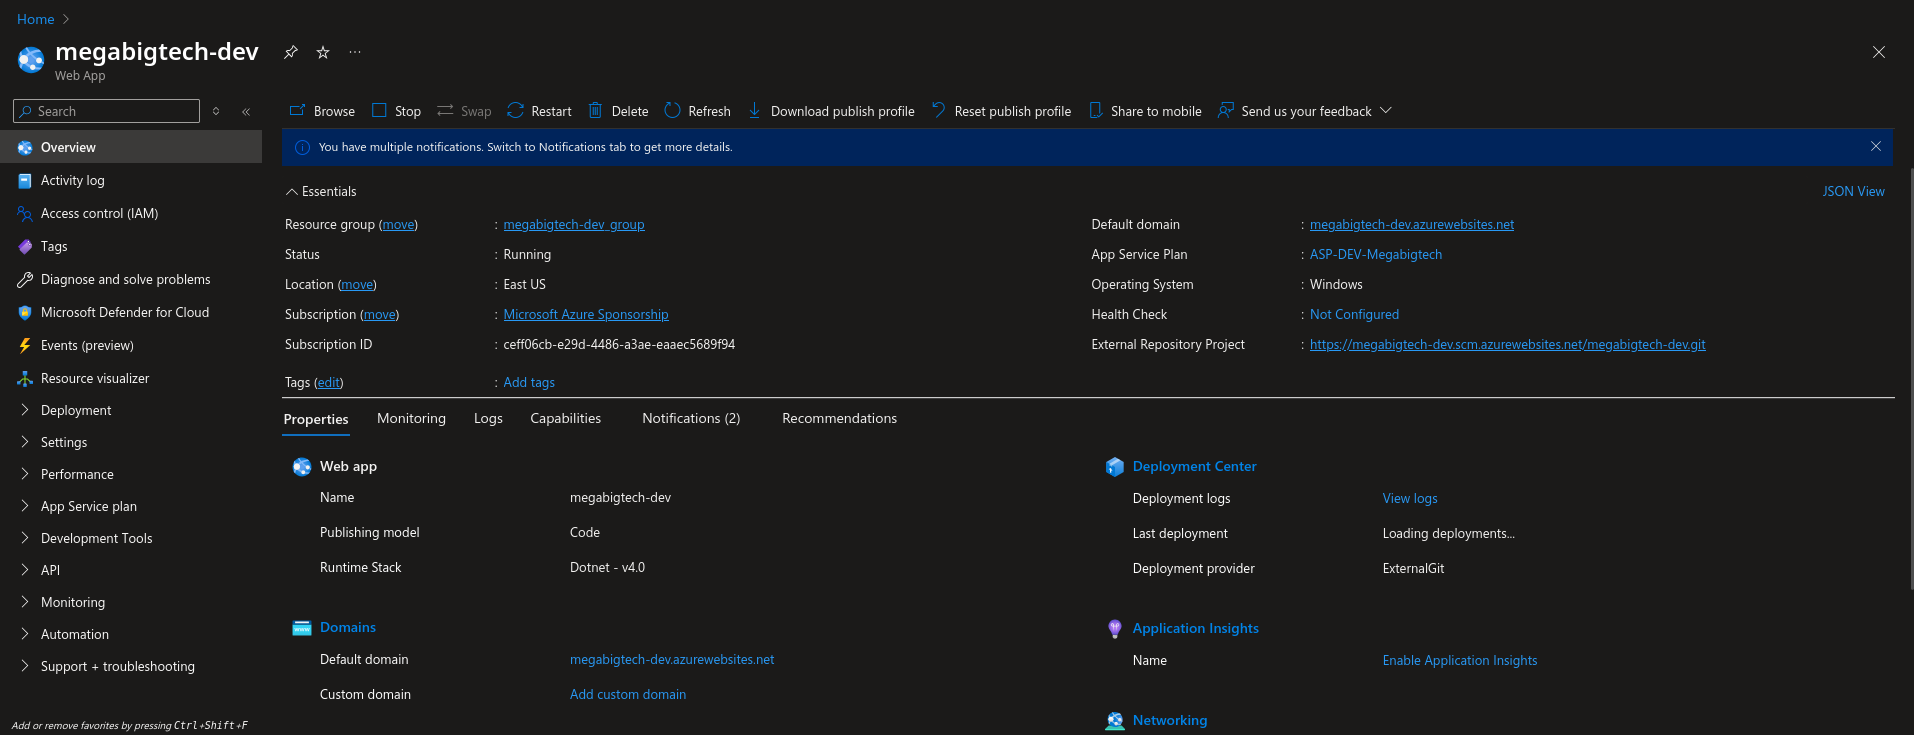Toggle expand/collapse all sidebar groups
1914x735 pixels.
[x=216, y=111]
